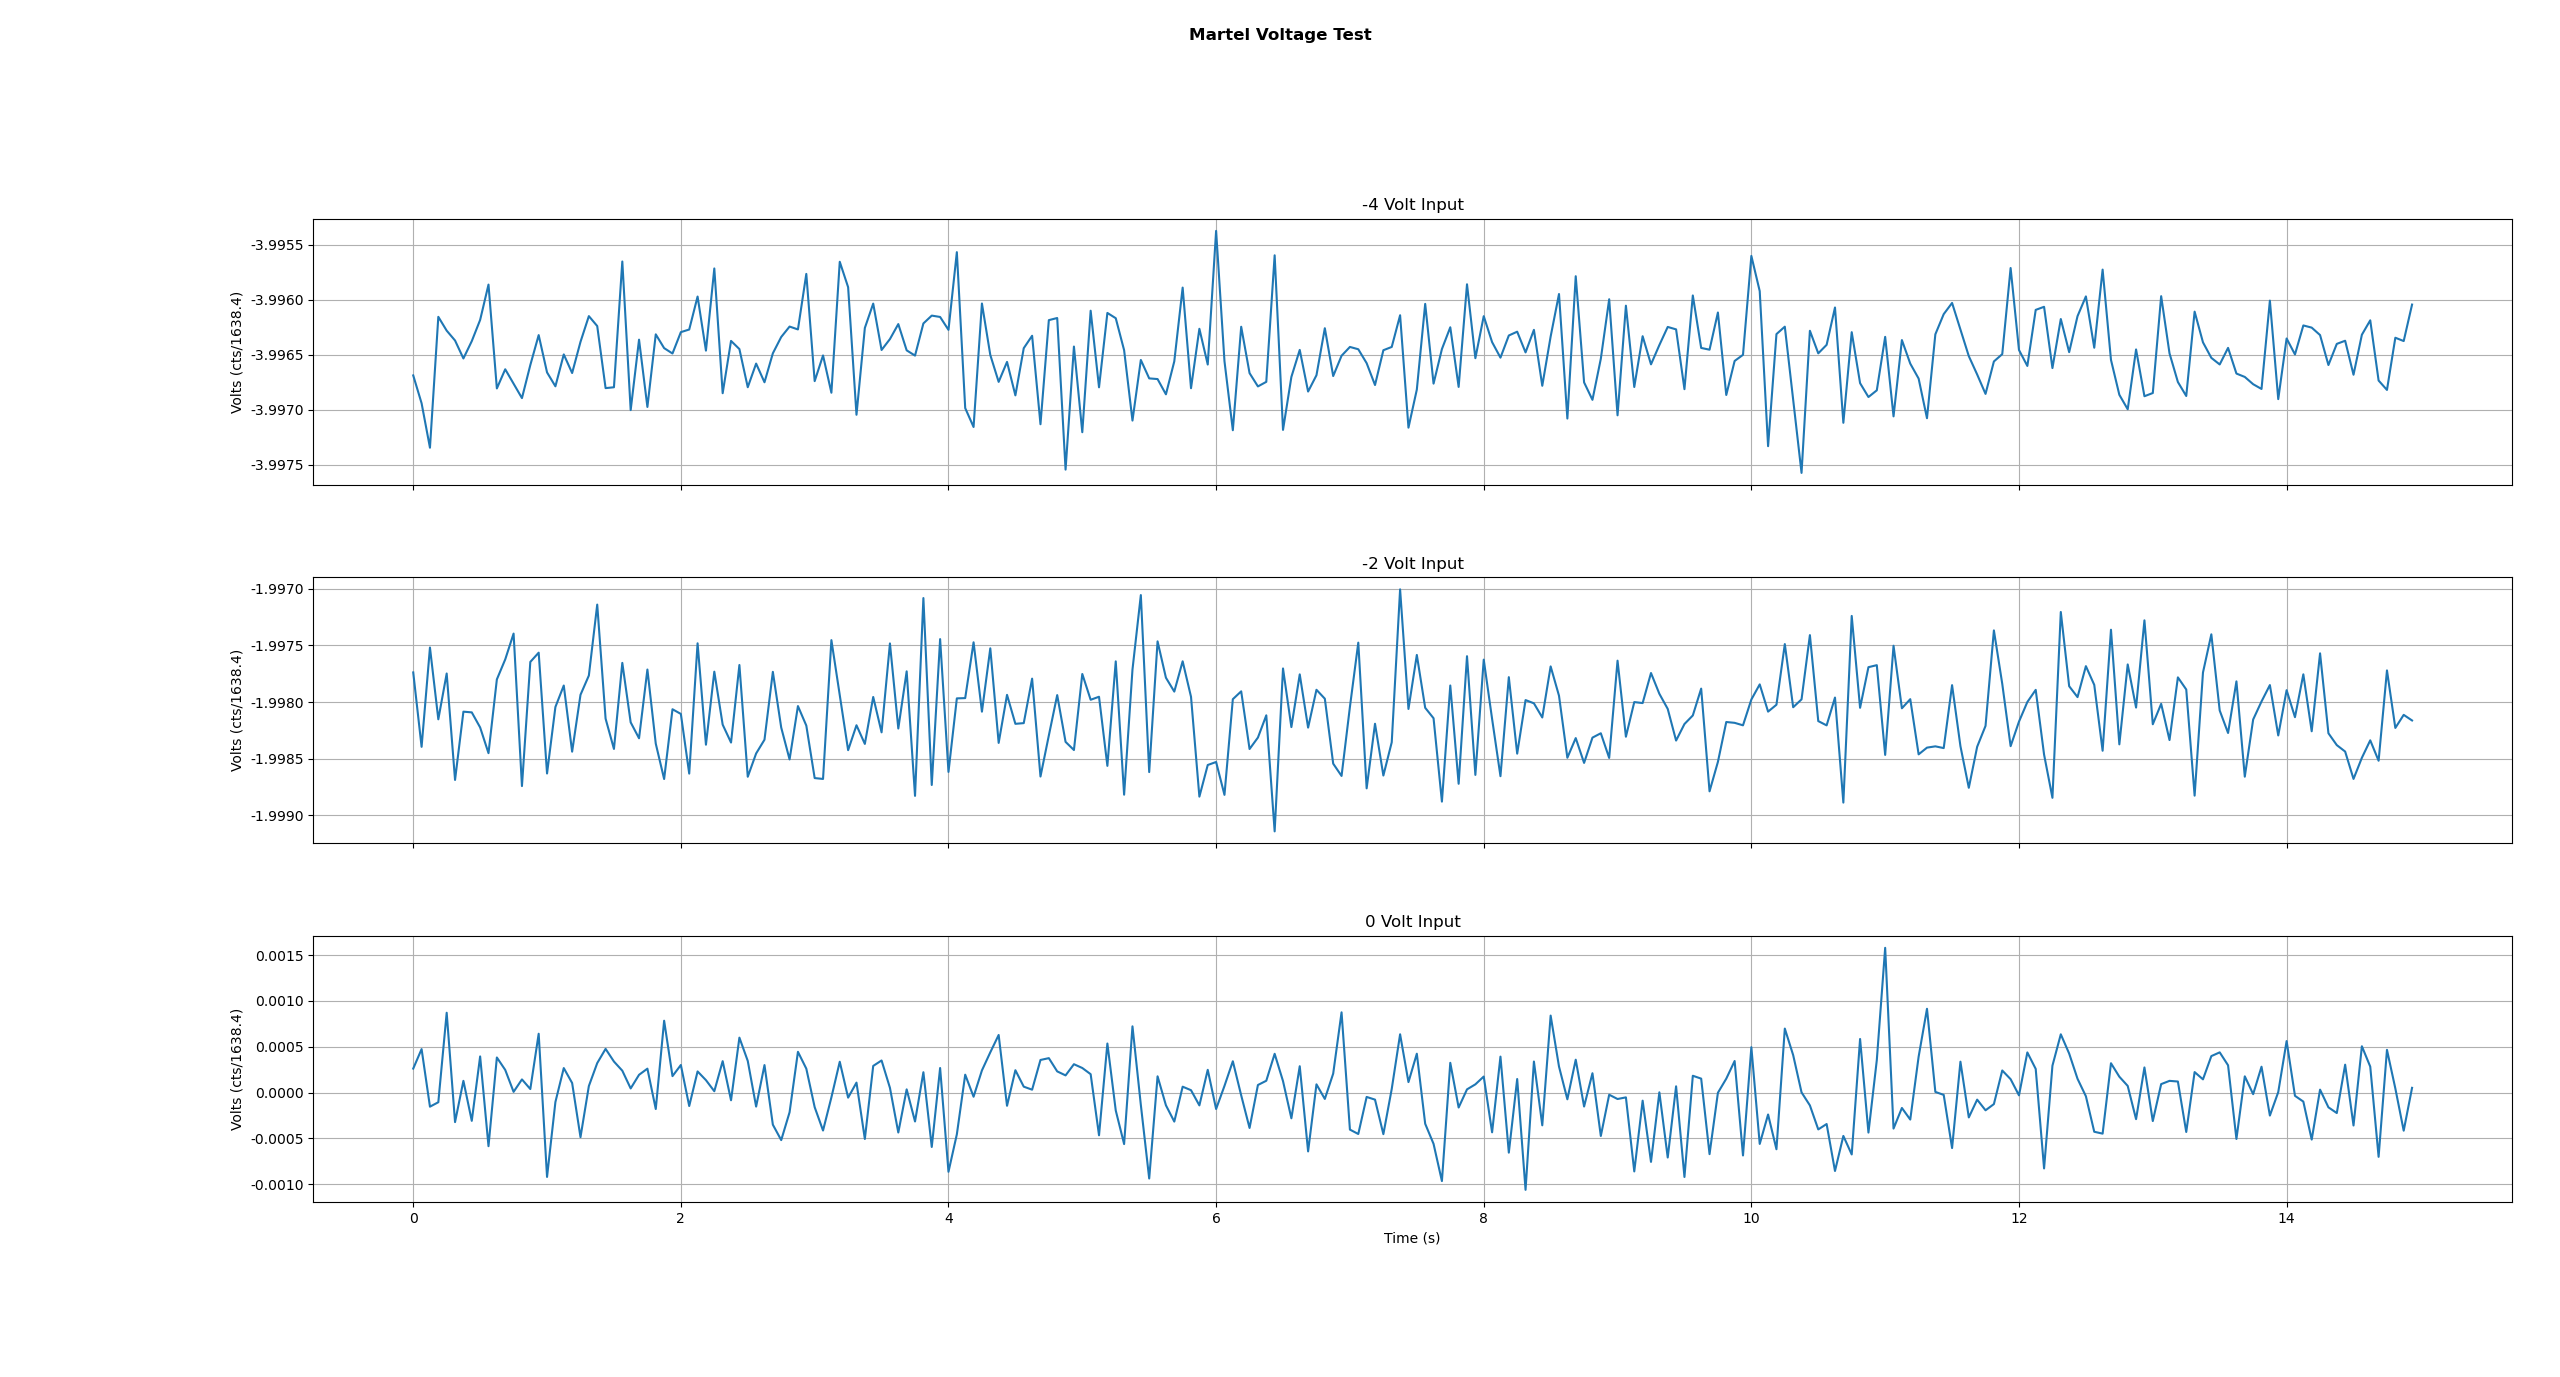Click the lowest dip in the -2 Volt plot

1274,830
